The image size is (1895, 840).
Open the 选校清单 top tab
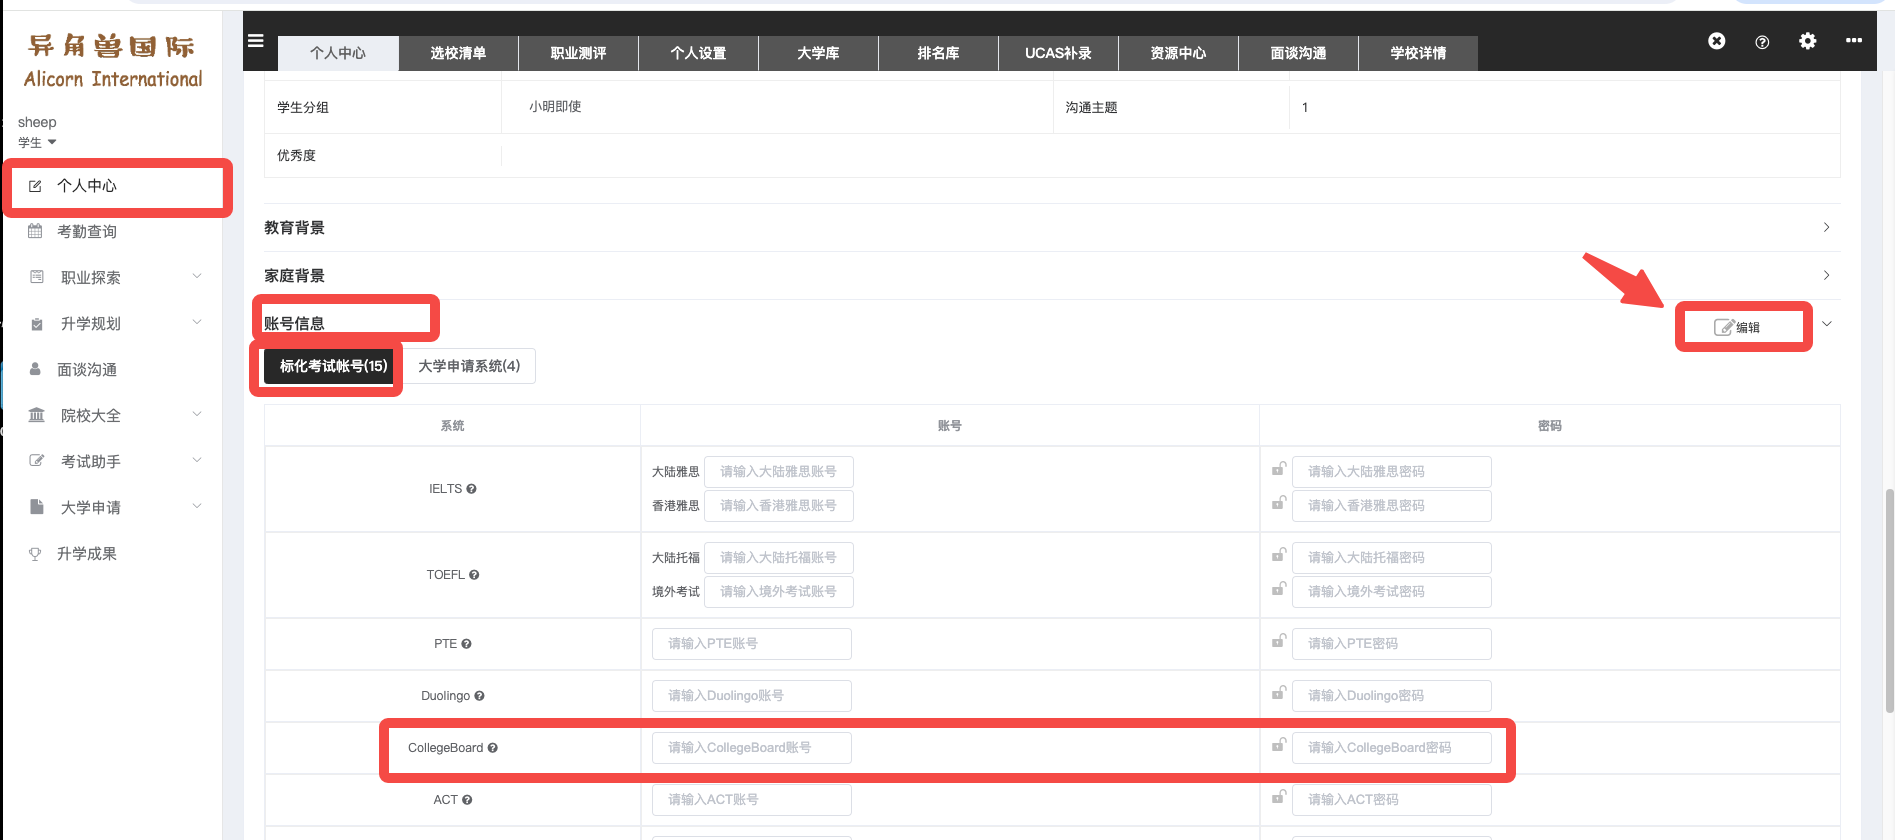click(x=458, y=53)
